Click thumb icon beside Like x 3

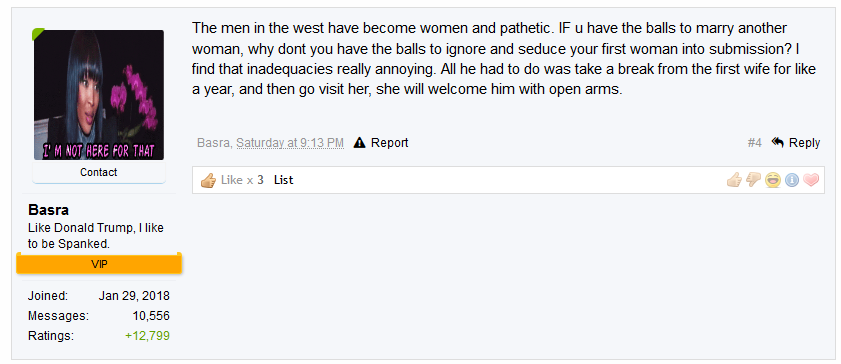click(208, 180)
